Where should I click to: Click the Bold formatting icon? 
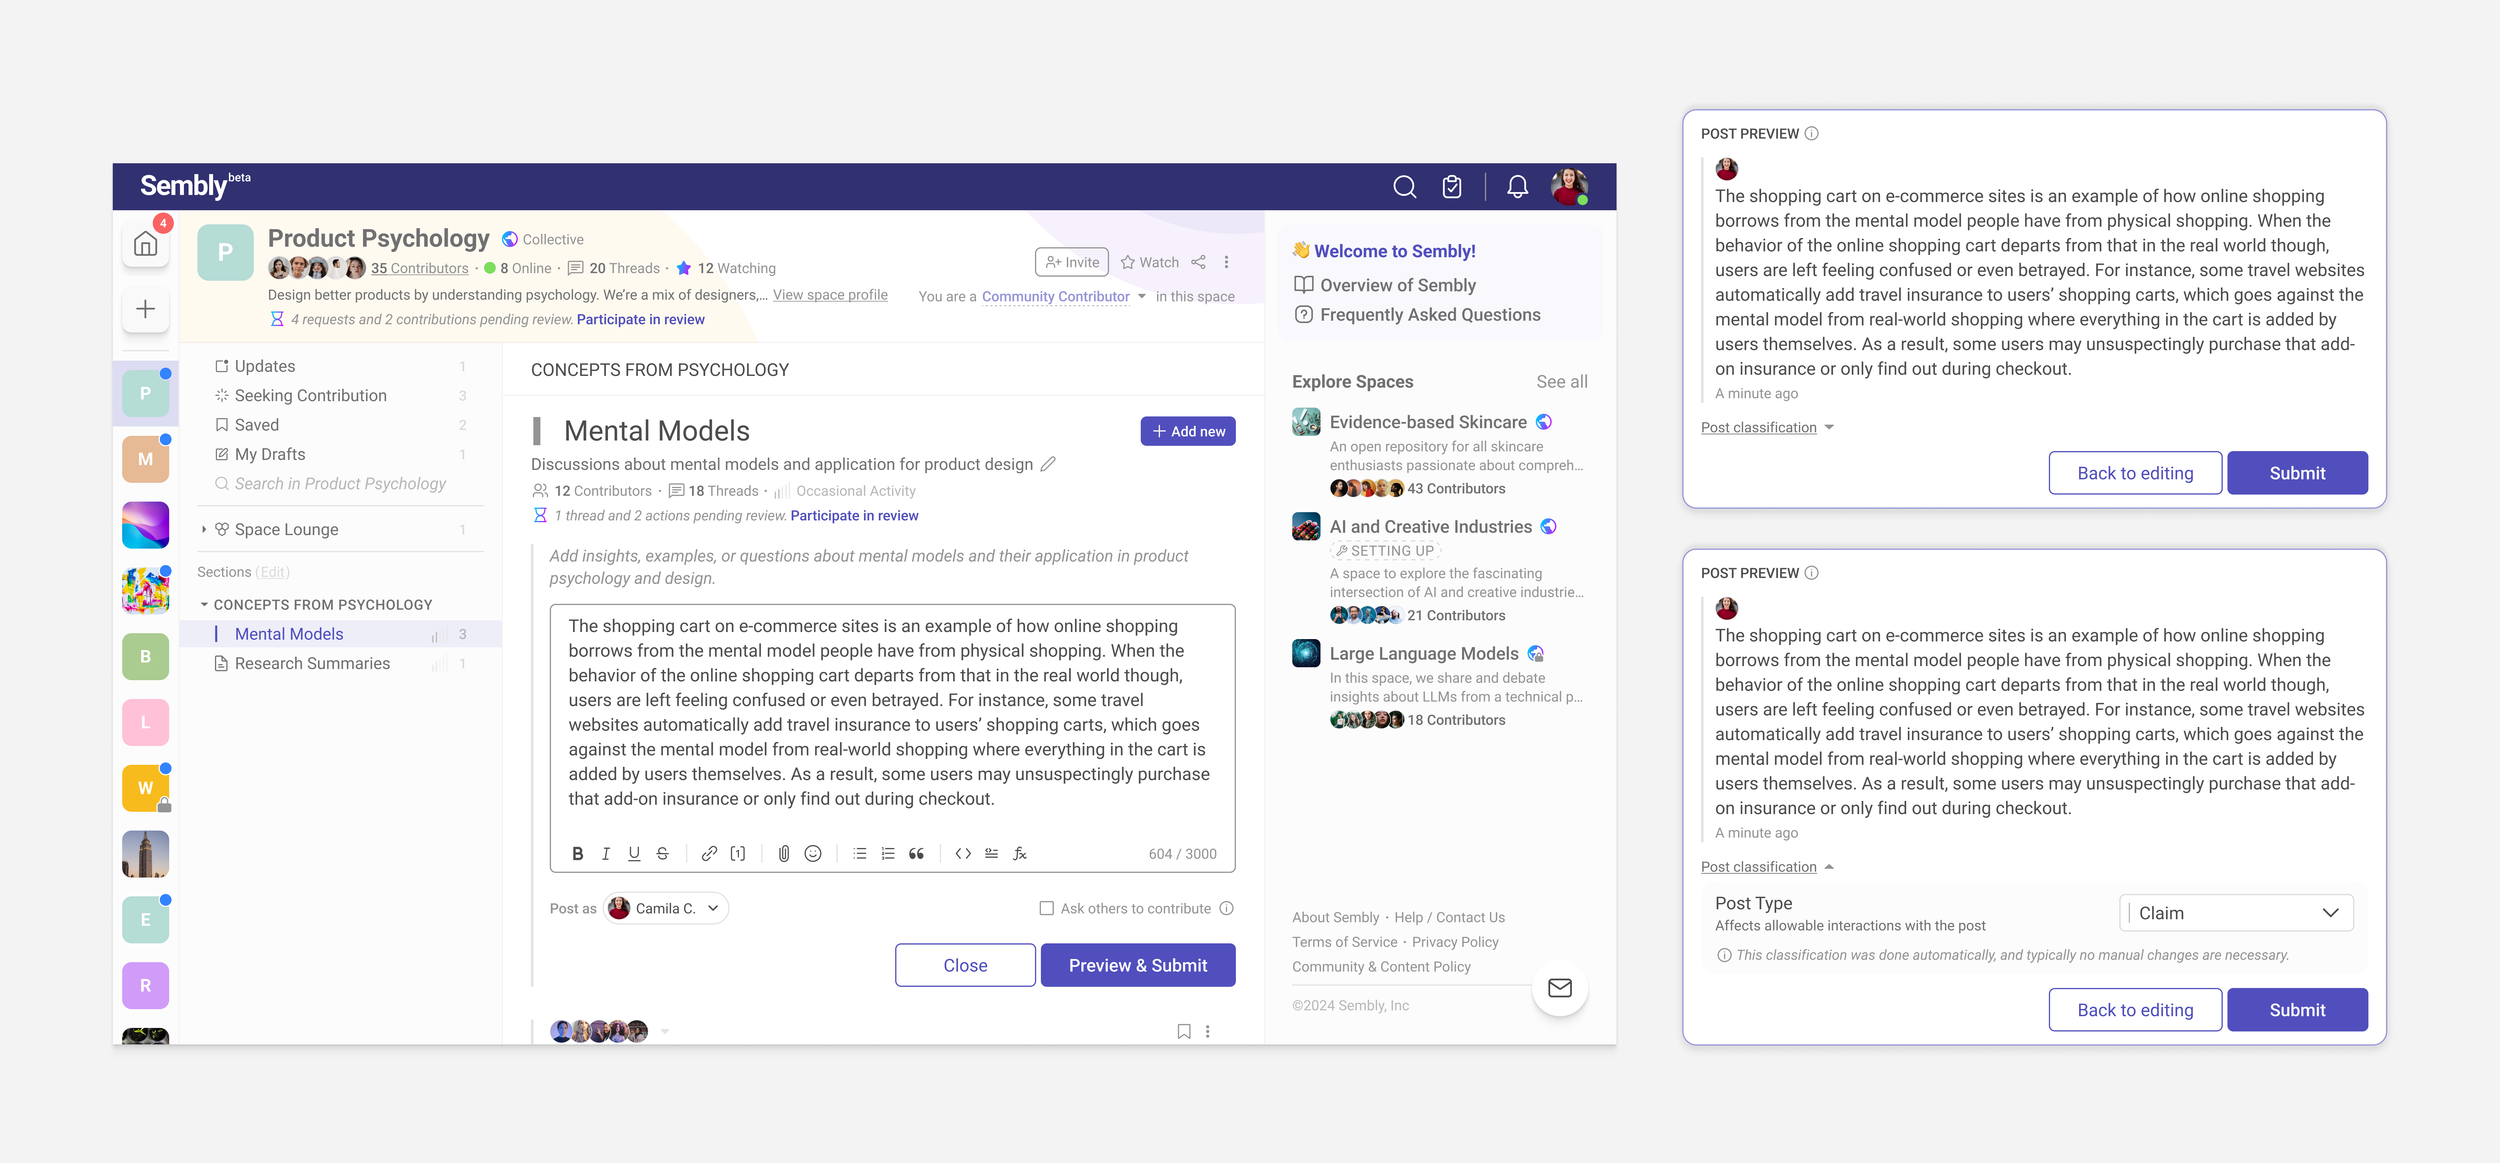[577, 854]
